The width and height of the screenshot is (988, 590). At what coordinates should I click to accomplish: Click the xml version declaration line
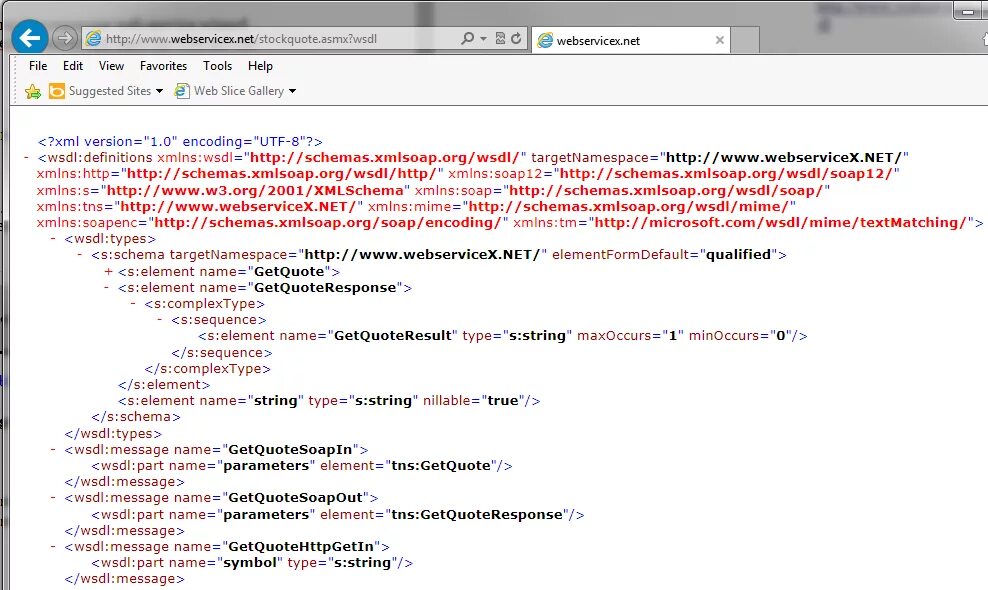pos(180,141)
